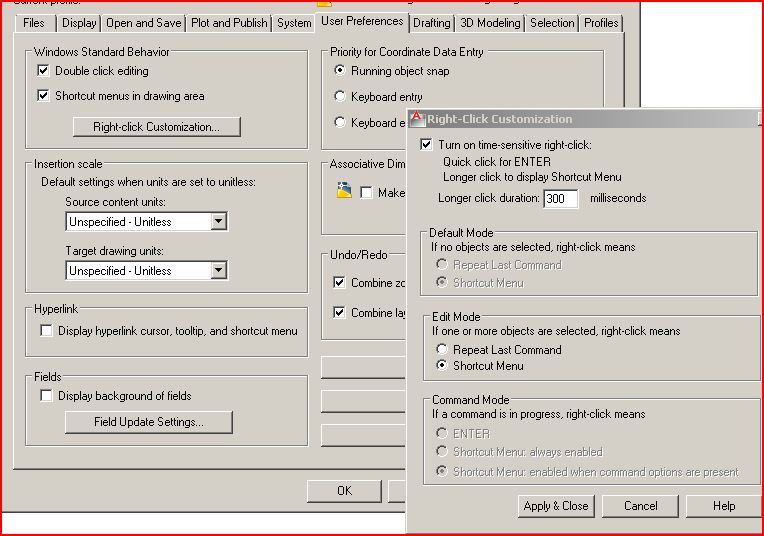The width and height of the screenshot is (764, 536).
Task: Select Keyboard entry radio button
Action: click(x=340, y=96)
